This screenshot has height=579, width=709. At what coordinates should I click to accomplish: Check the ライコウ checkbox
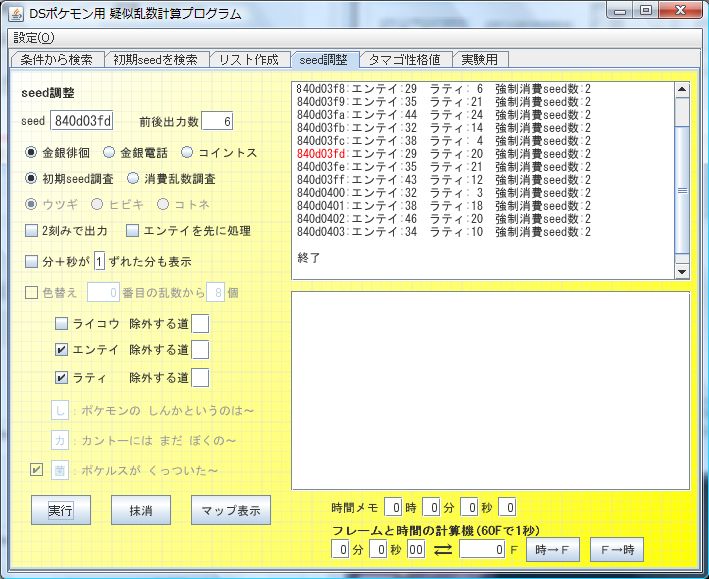(61, 323)
